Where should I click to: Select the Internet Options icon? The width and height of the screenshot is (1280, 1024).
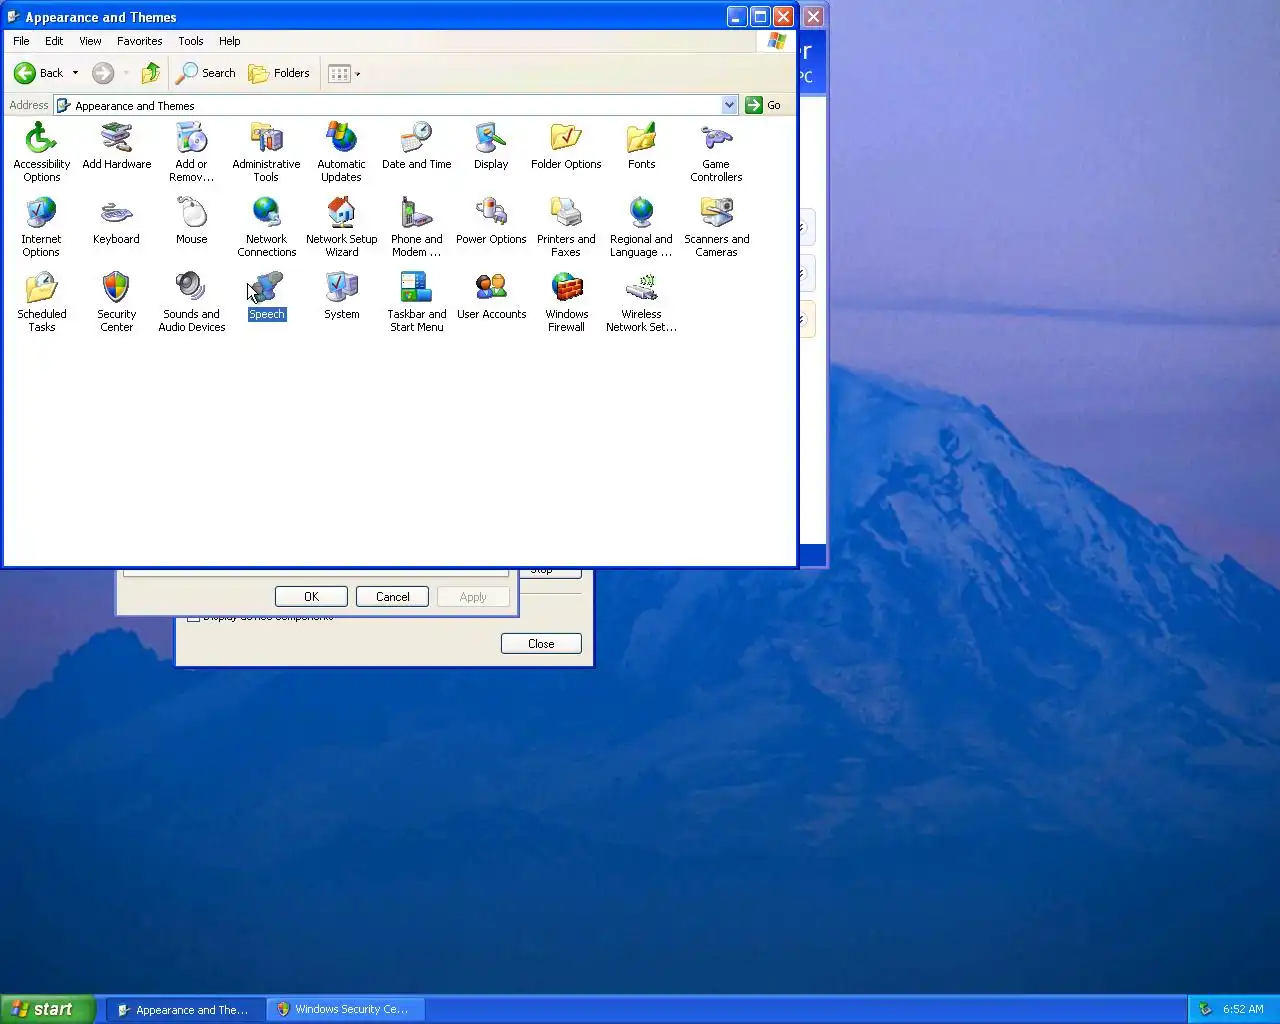(41, 226)
